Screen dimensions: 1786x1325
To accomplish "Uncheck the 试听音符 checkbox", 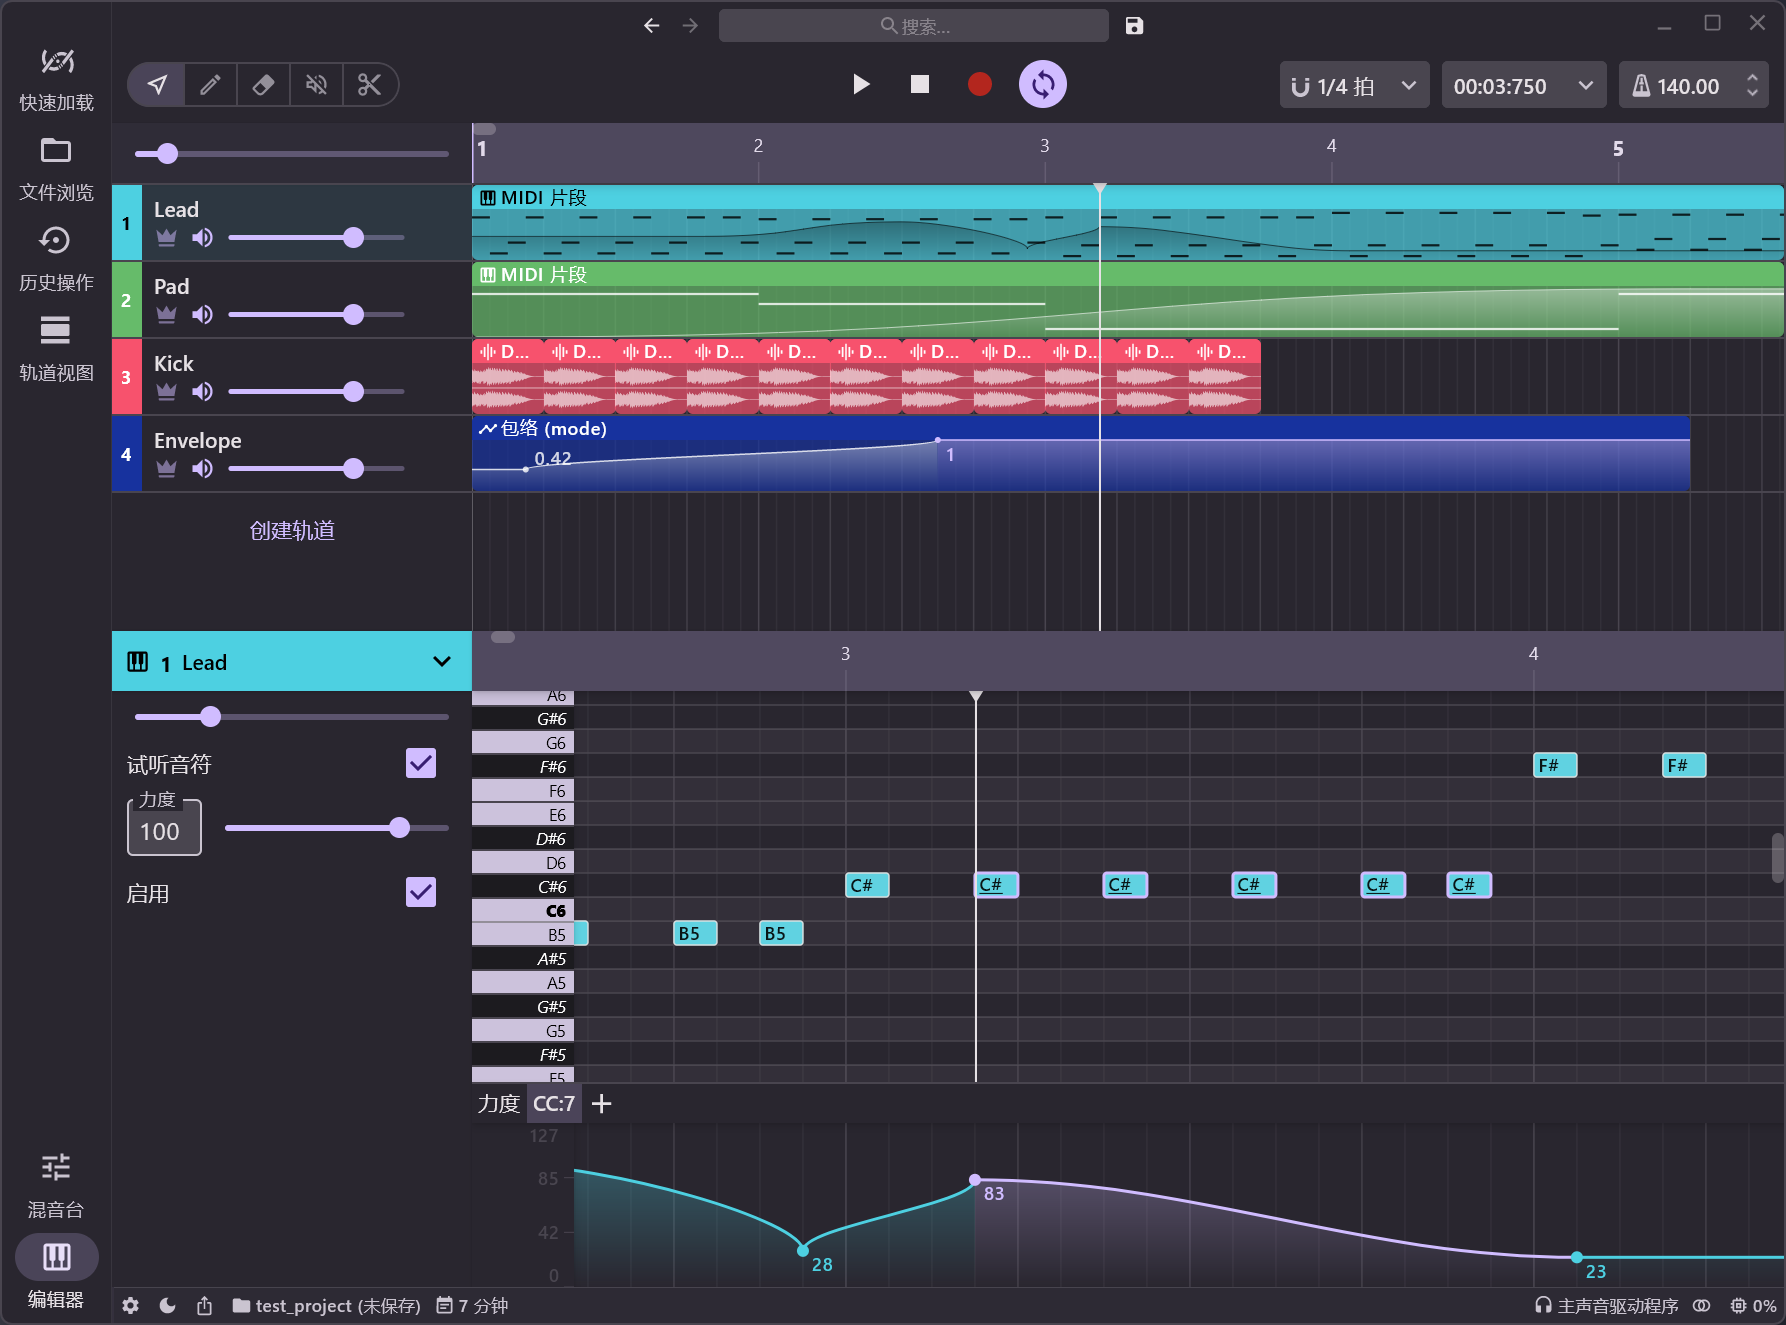I will [421, 764].
